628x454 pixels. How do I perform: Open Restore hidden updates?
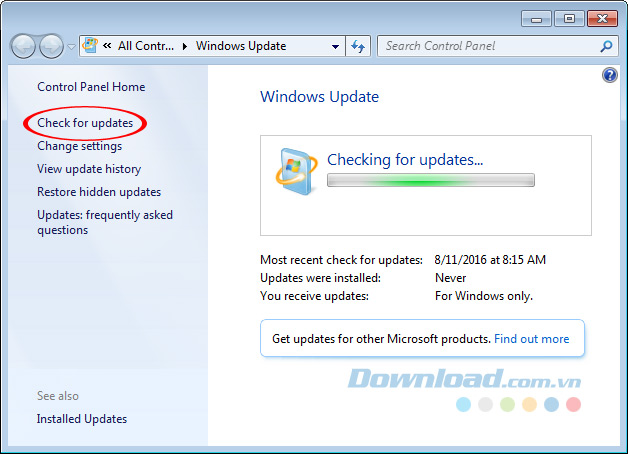tap(99, 192)
